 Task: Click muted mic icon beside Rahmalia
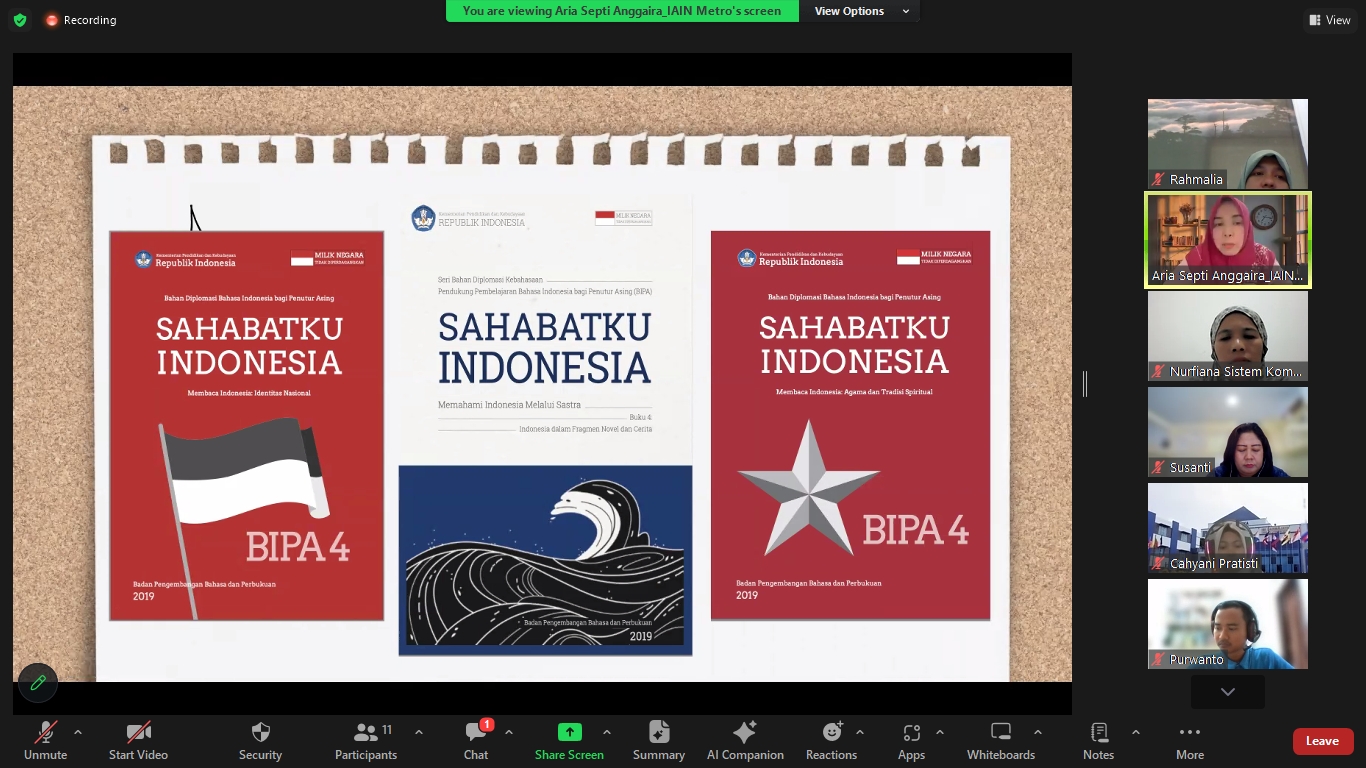pos(1159,179)
